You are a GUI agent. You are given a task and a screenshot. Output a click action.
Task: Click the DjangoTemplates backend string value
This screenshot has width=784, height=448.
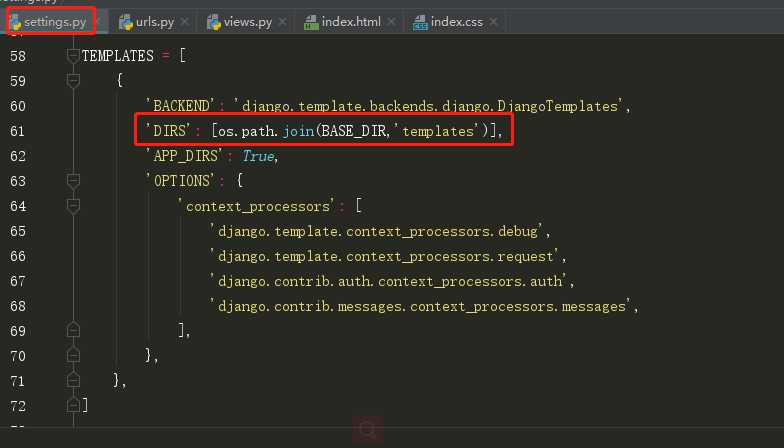click(428, 106)
